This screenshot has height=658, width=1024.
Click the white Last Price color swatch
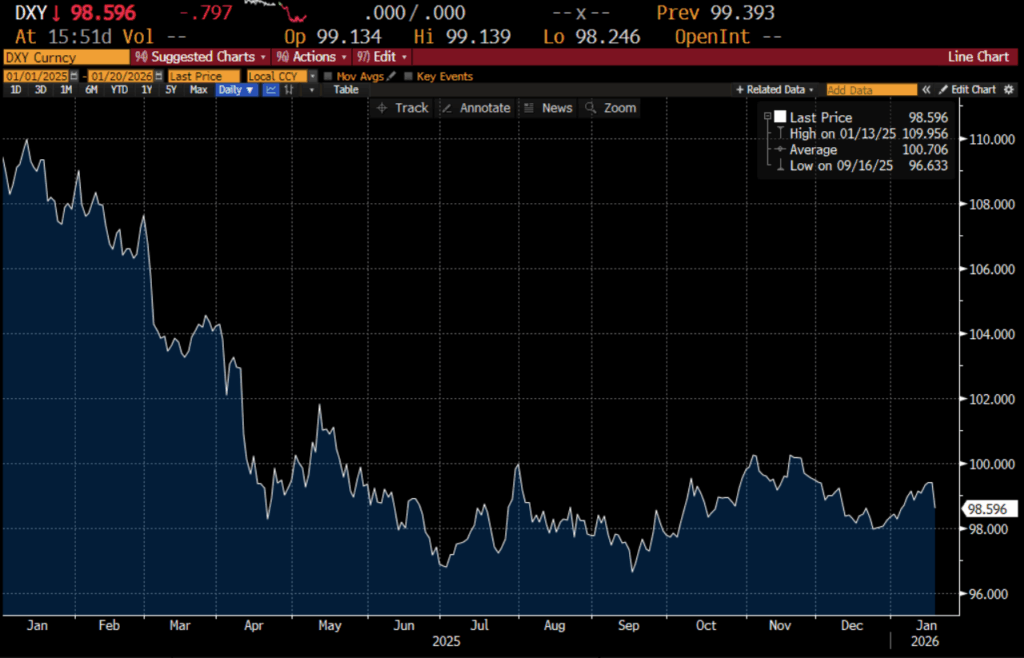point(780,117)
